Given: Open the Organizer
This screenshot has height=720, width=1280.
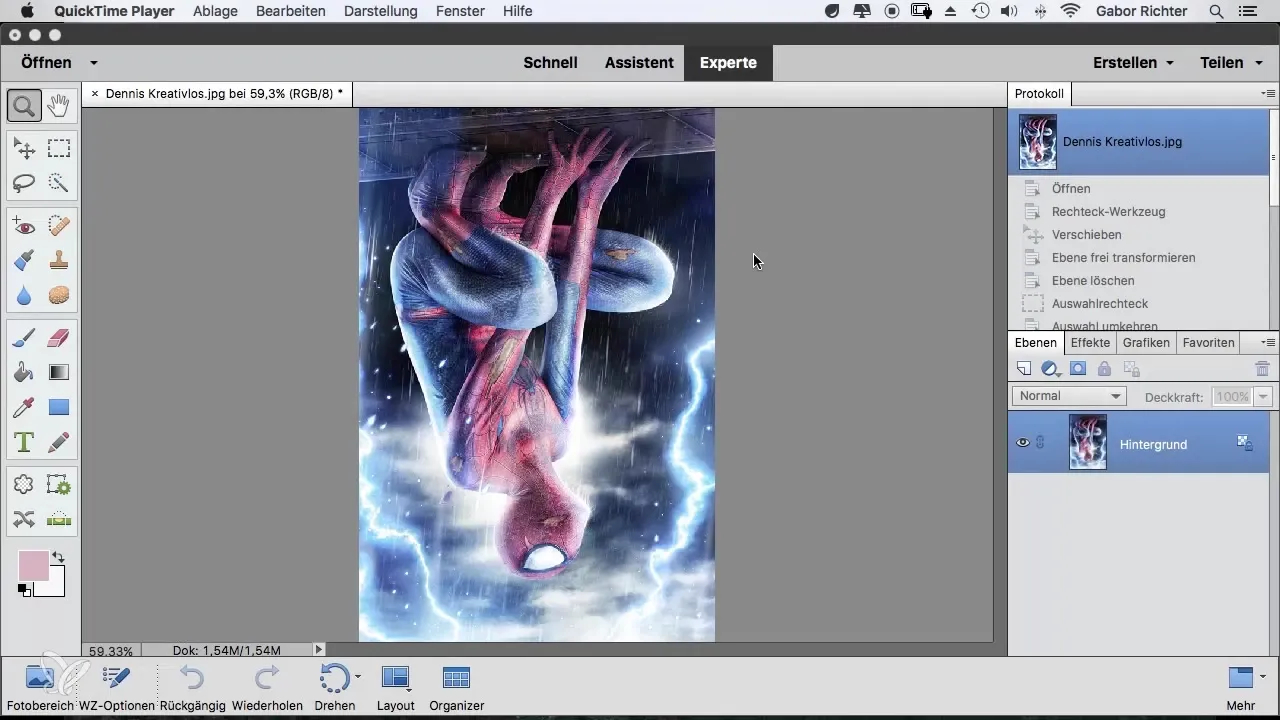Looking at the screenshot, I should [x=456, y=688].
